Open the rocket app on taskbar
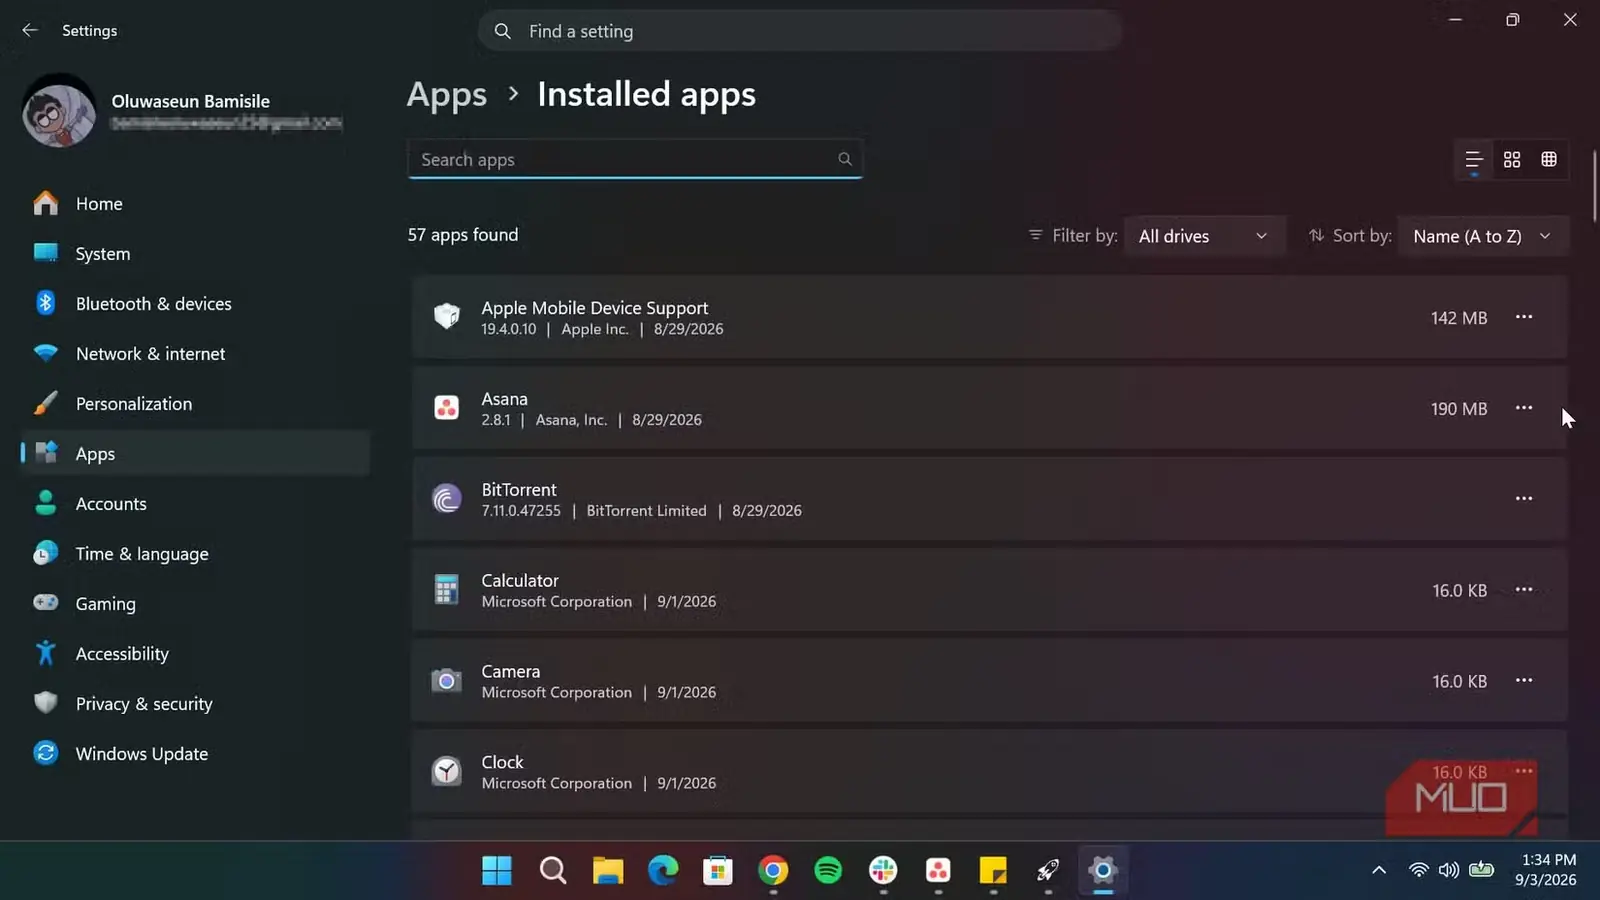 tap(1048, 871)
